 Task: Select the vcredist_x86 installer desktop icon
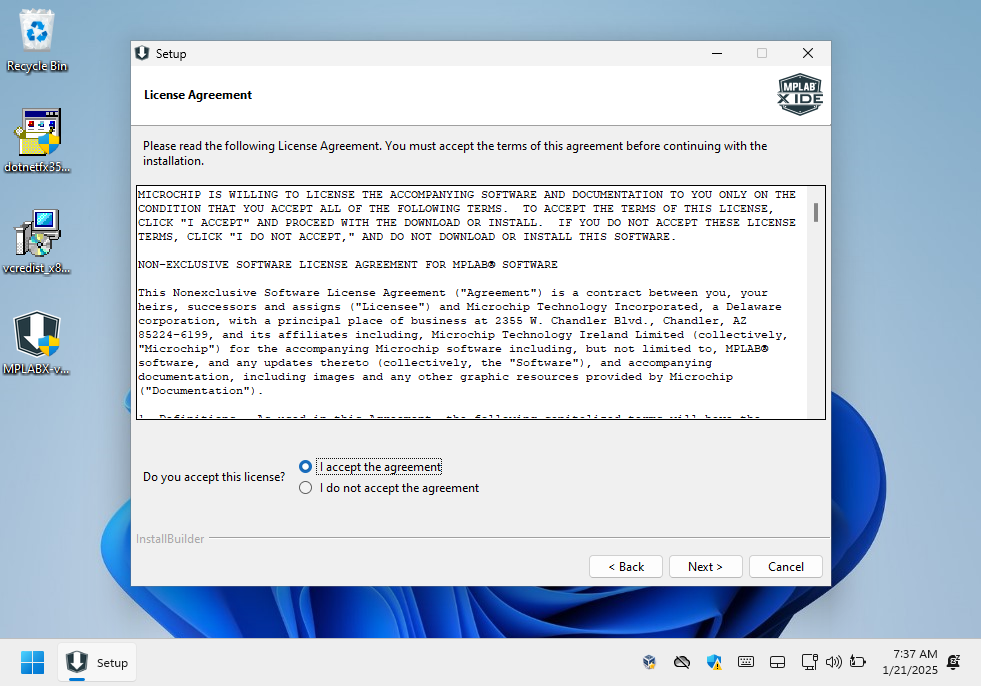(37, 242)
